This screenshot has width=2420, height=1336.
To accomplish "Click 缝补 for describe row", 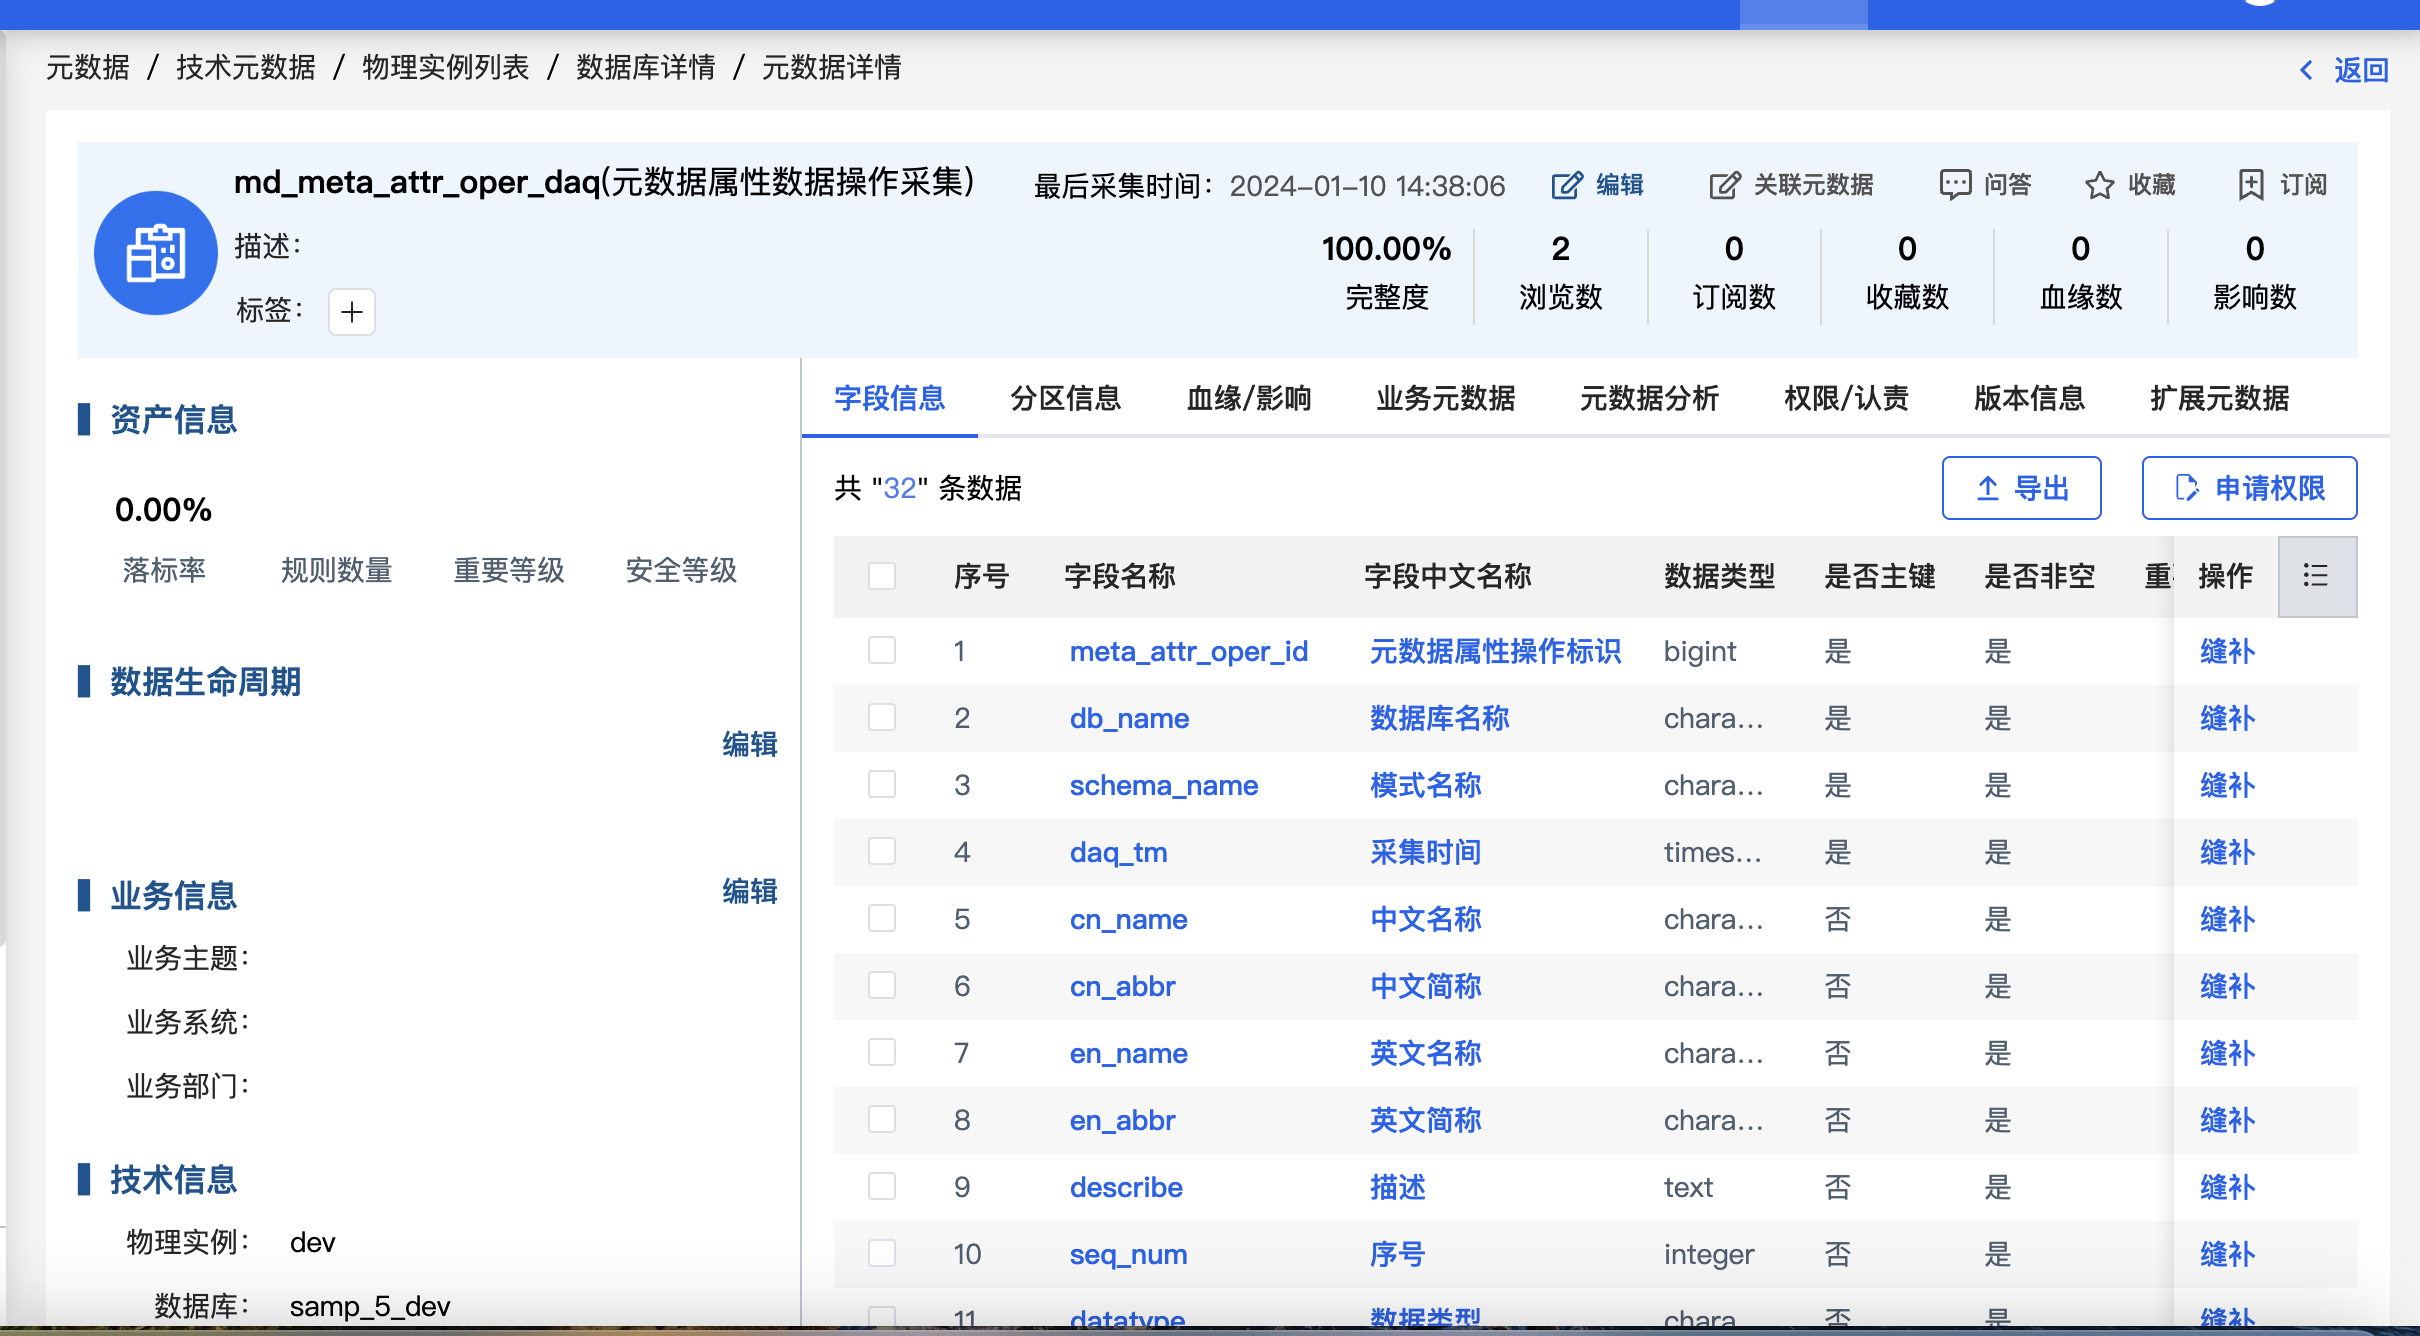I will tap(2227, 1187).
